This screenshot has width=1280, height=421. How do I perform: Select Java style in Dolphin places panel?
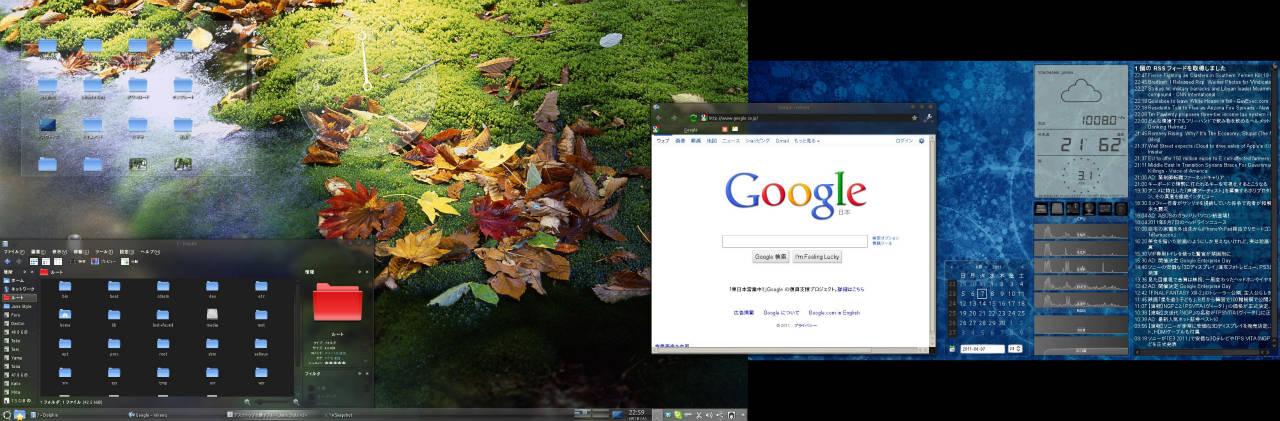tap(18, 306)
